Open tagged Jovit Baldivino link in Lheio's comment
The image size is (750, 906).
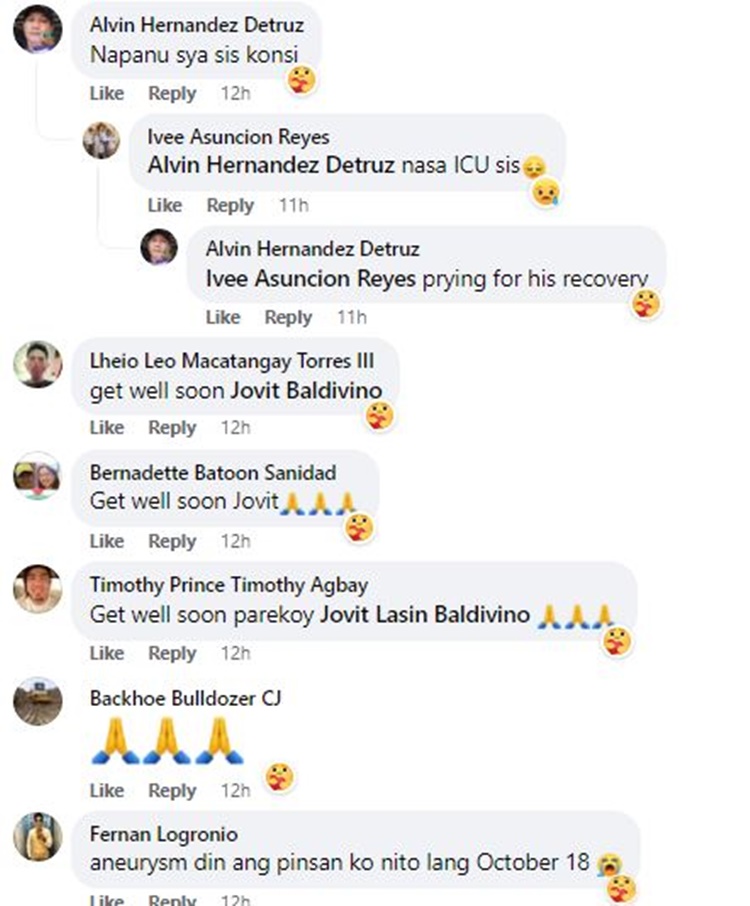(x=306, y=391)
